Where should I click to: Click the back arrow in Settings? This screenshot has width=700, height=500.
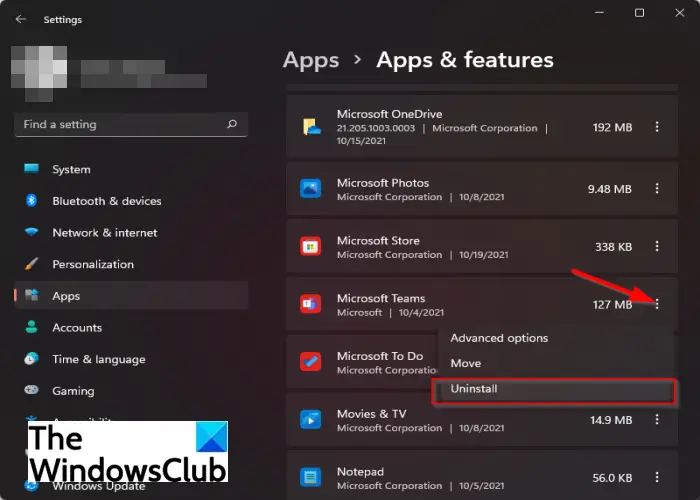21,19
